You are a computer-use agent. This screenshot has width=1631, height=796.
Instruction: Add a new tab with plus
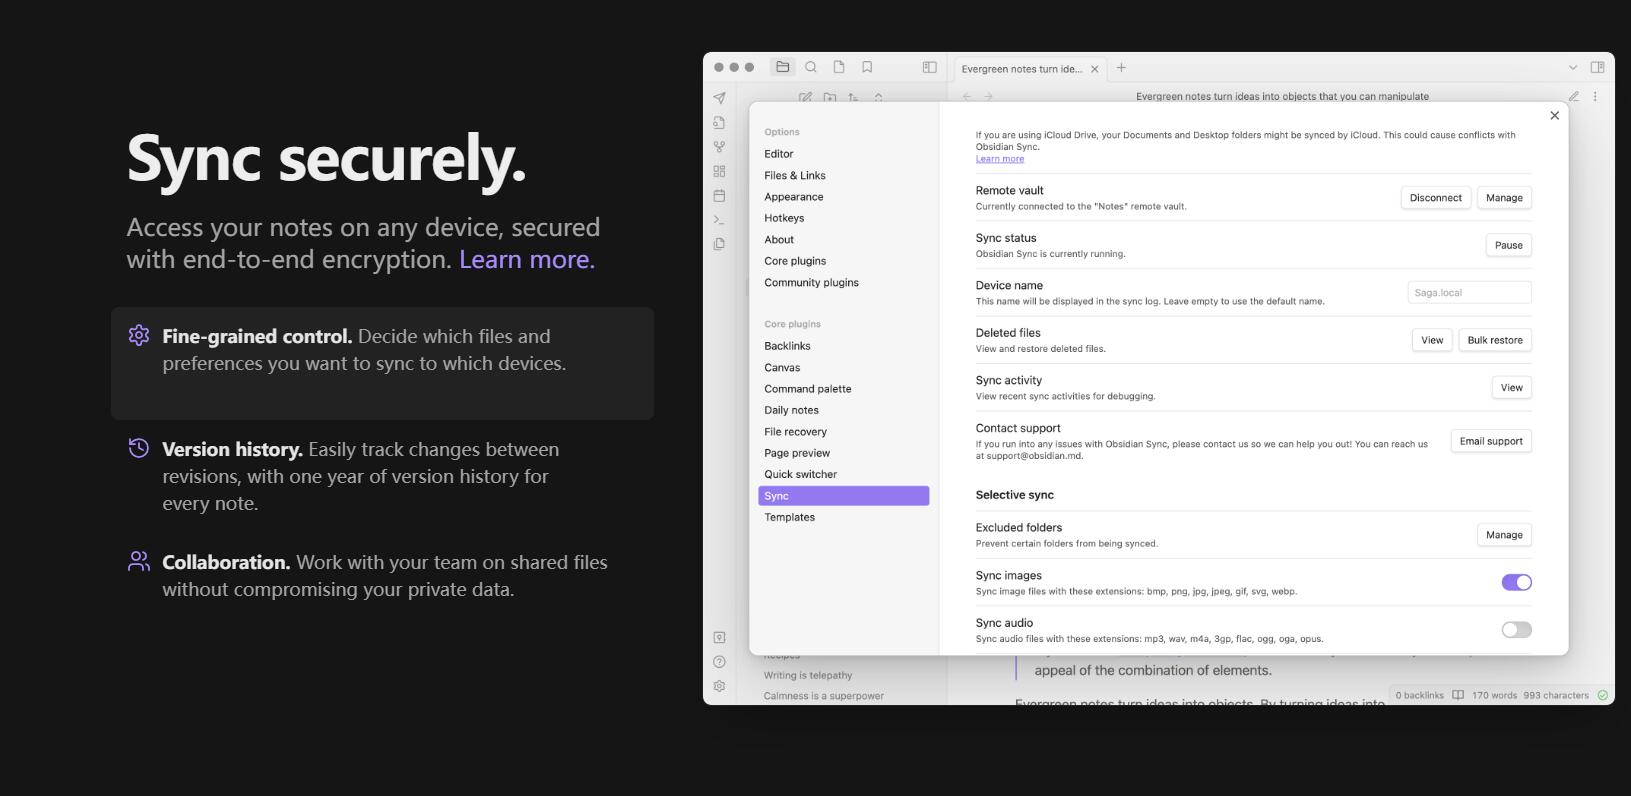pos(1121,68)
